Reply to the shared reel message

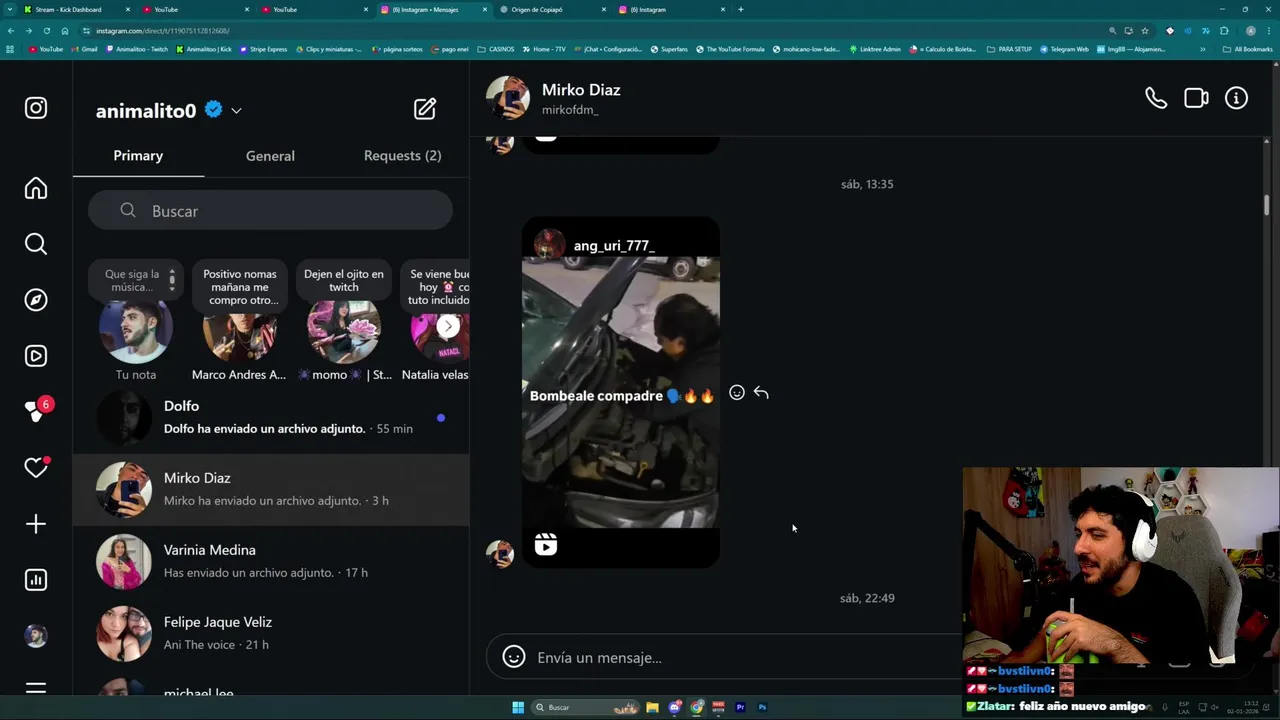click(761, 393)
